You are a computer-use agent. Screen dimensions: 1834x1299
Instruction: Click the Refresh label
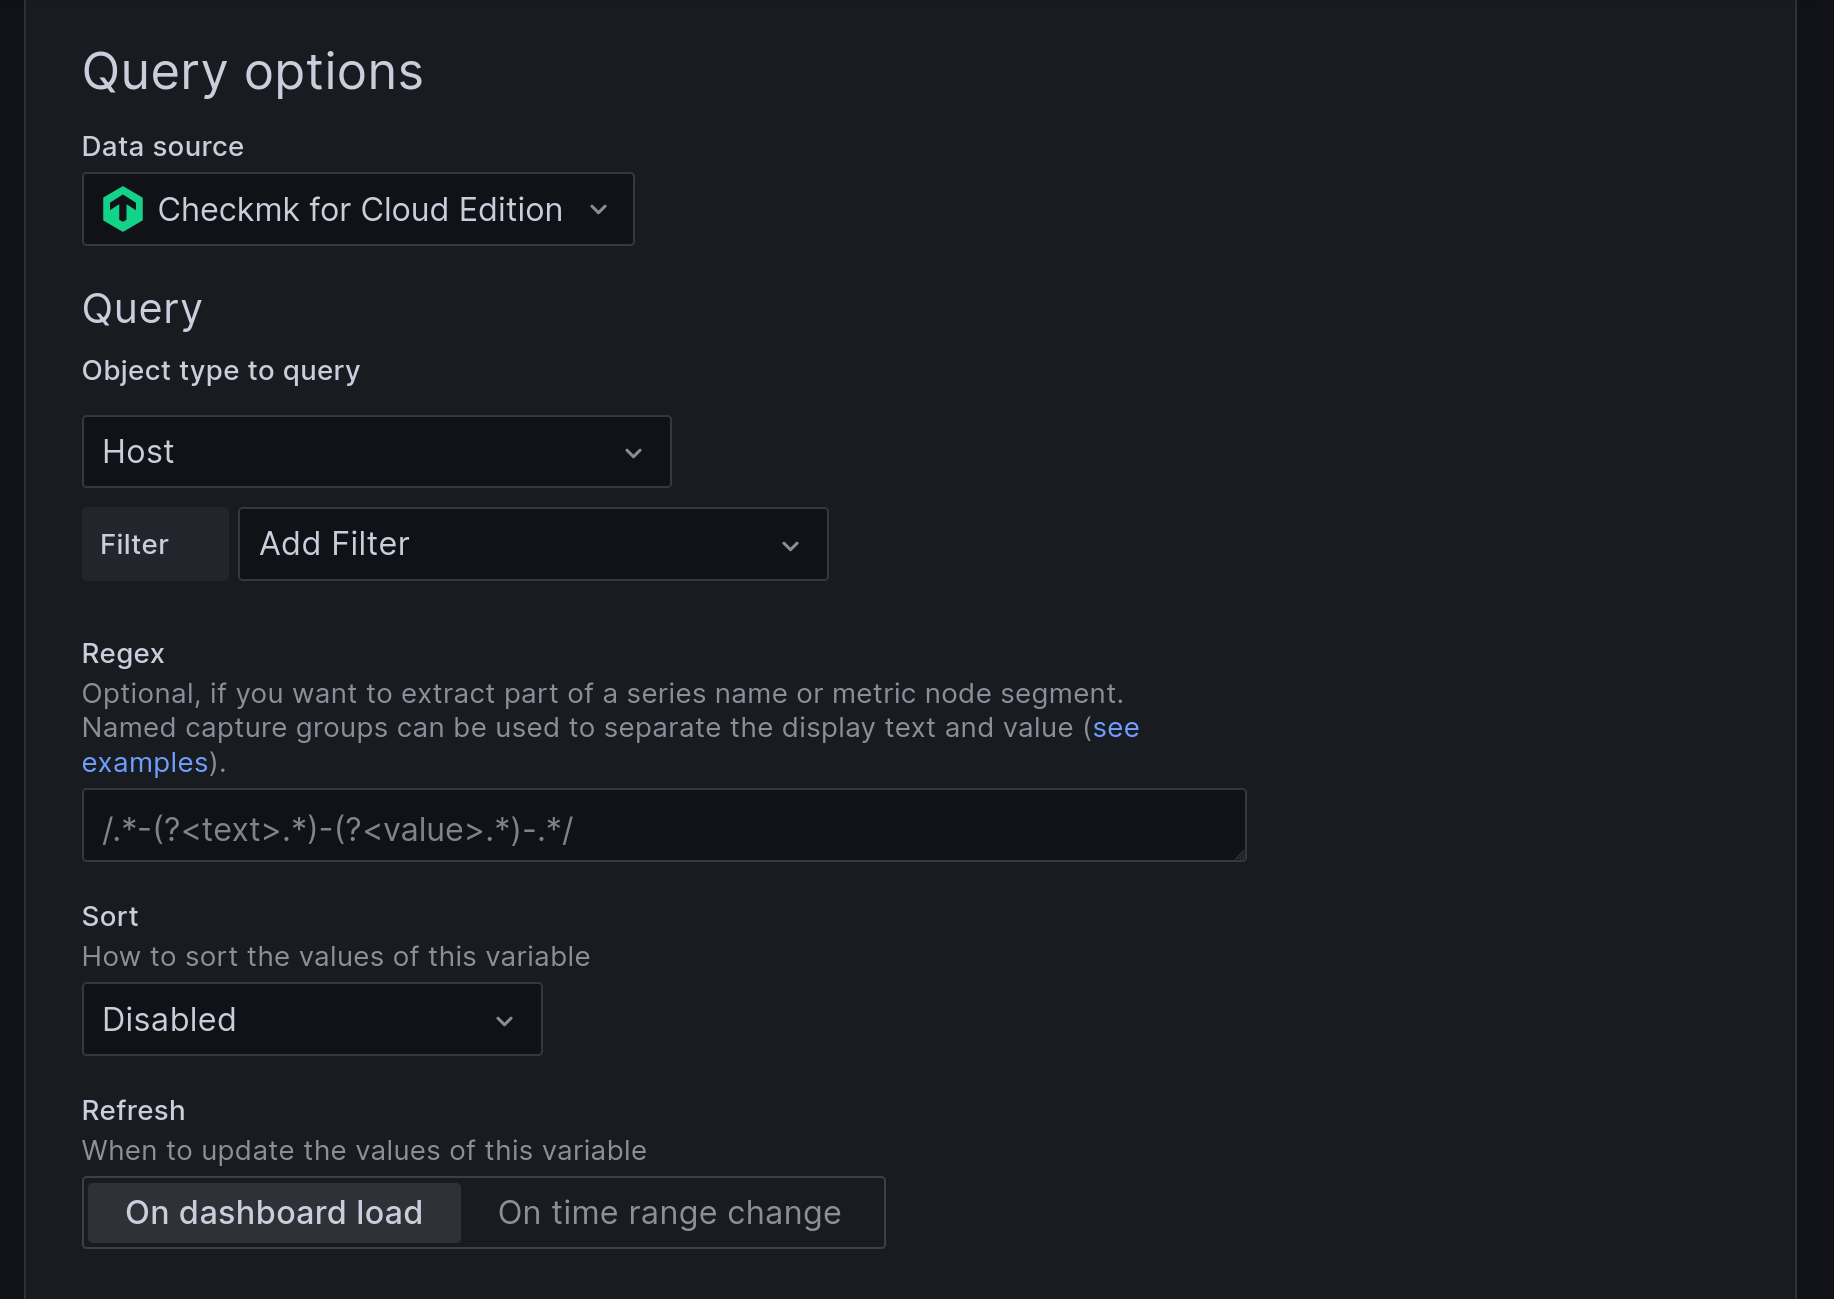point(133,1111)
